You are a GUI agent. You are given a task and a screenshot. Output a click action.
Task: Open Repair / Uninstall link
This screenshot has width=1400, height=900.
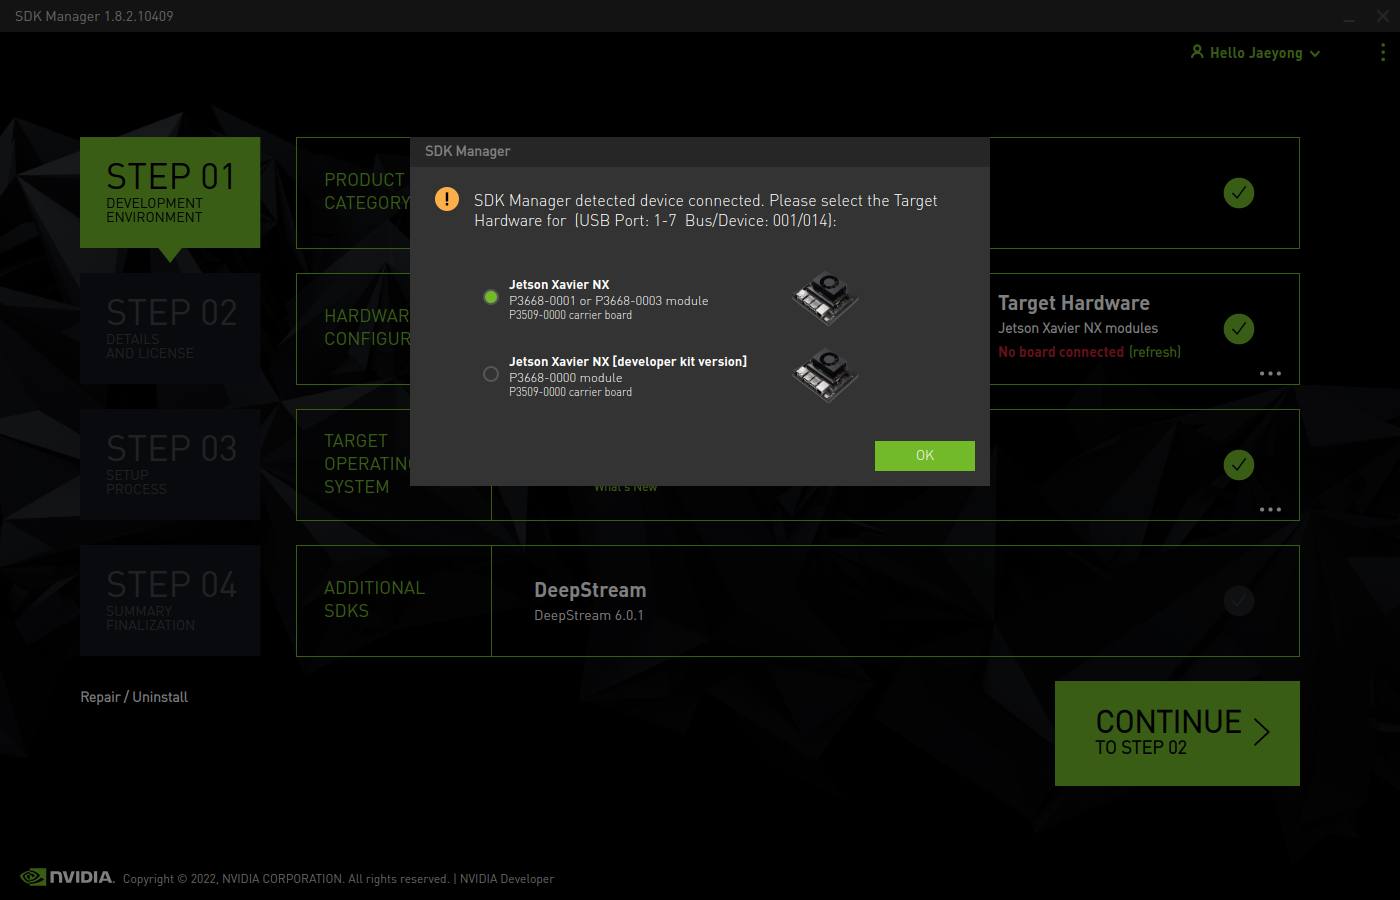click(x=134, y=697)
